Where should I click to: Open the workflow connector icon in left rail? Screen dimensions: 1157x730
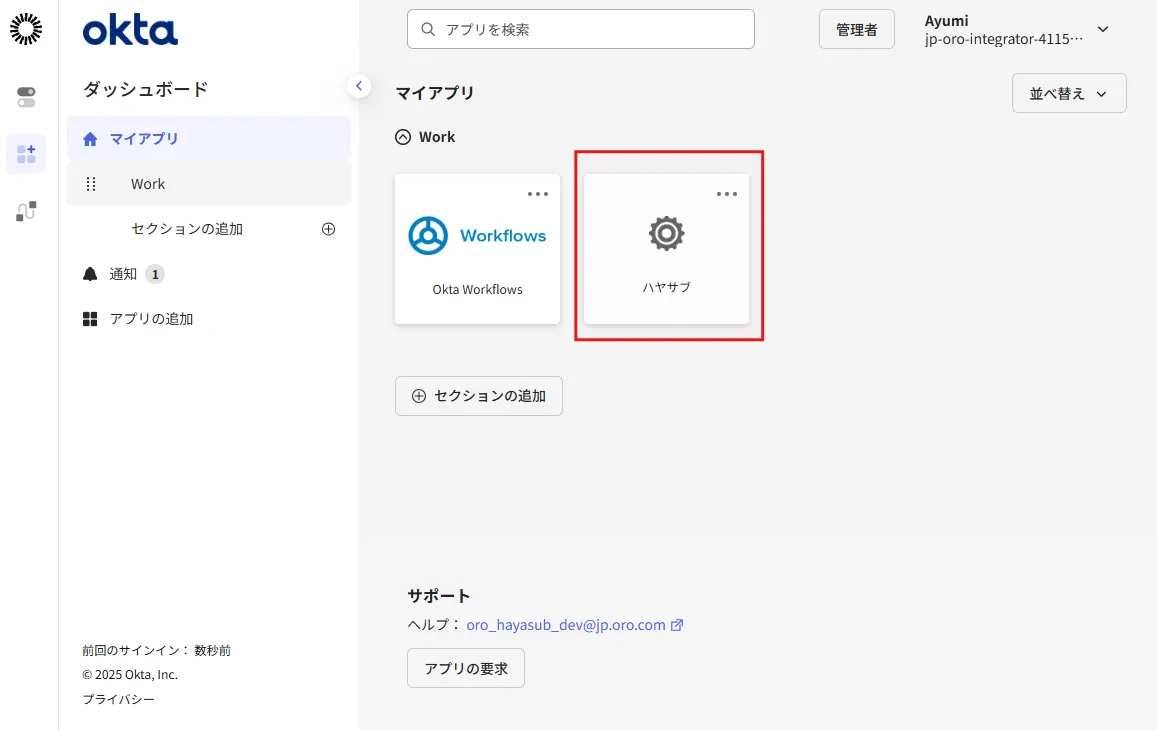[26, 211]
